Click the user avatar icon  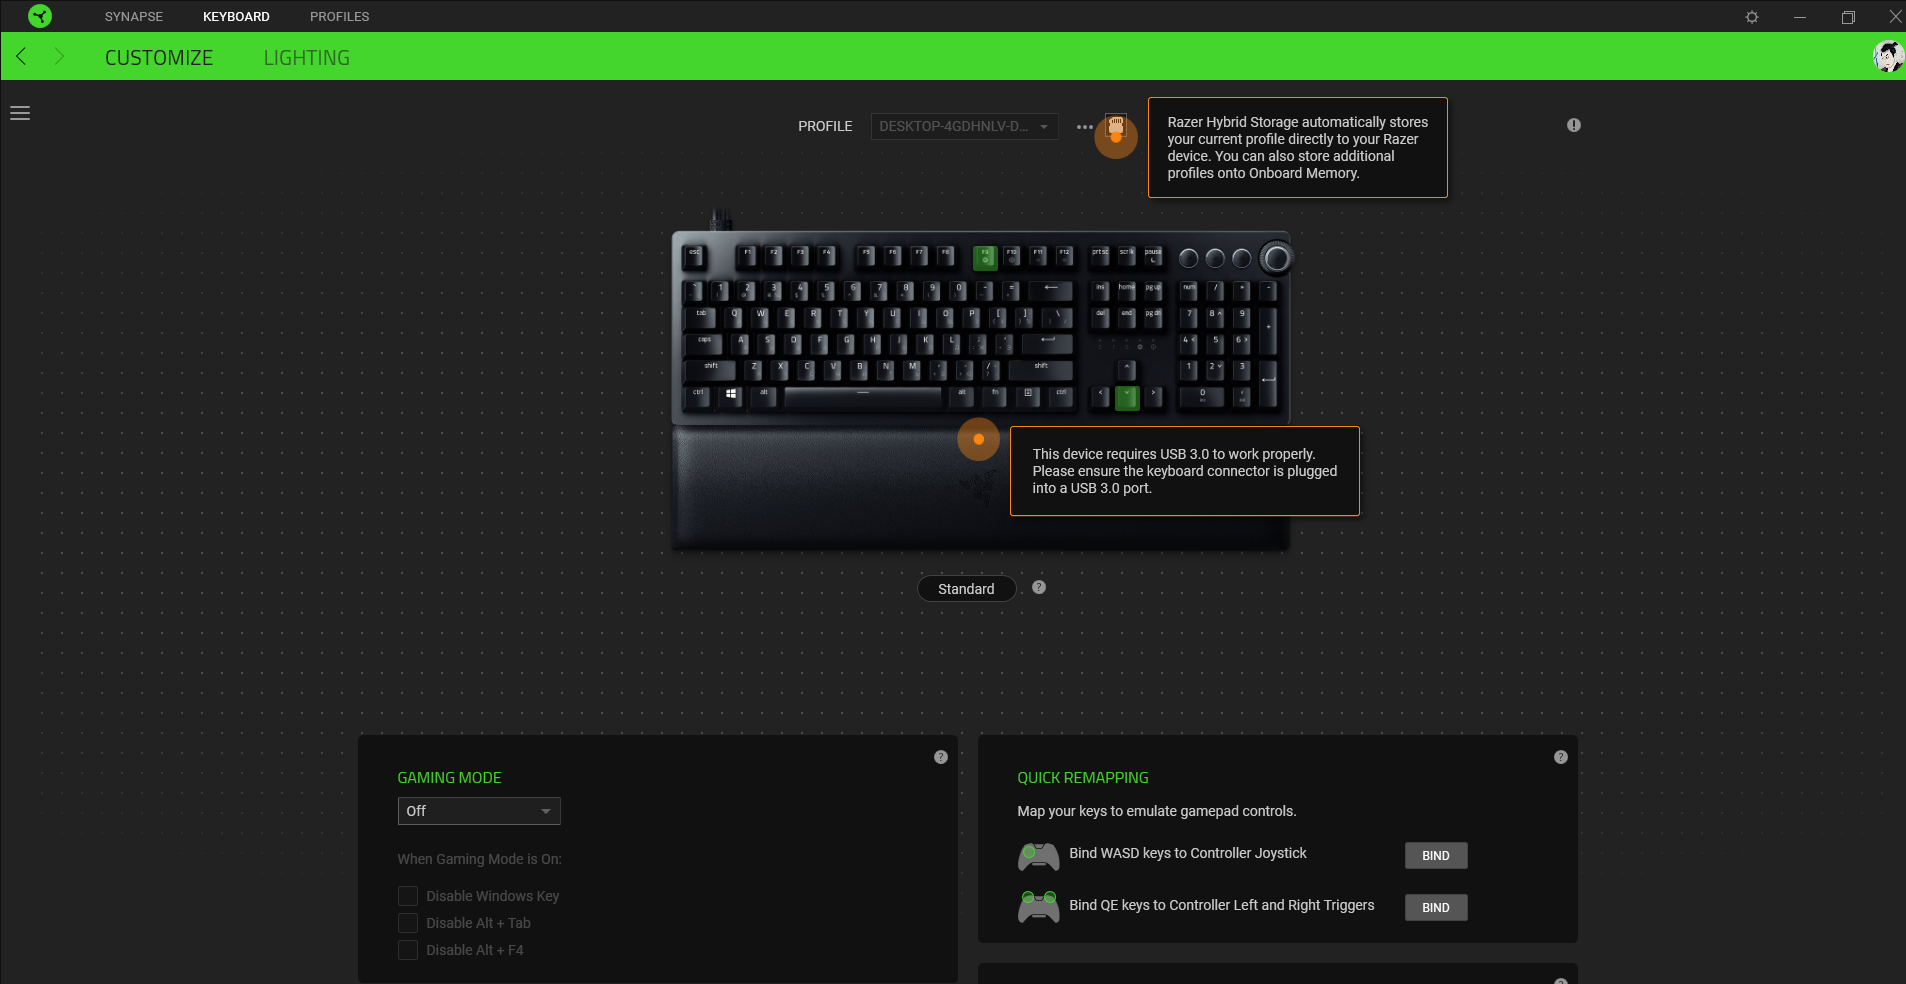click(1888, 56)
